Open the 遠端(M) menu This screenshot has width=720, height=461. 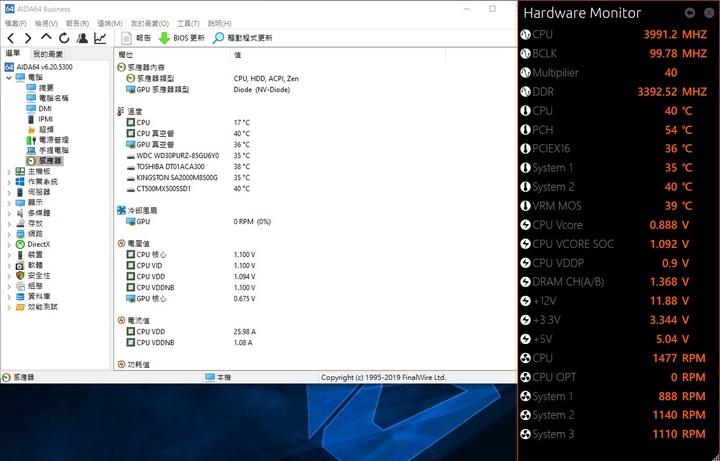(110, 23)
